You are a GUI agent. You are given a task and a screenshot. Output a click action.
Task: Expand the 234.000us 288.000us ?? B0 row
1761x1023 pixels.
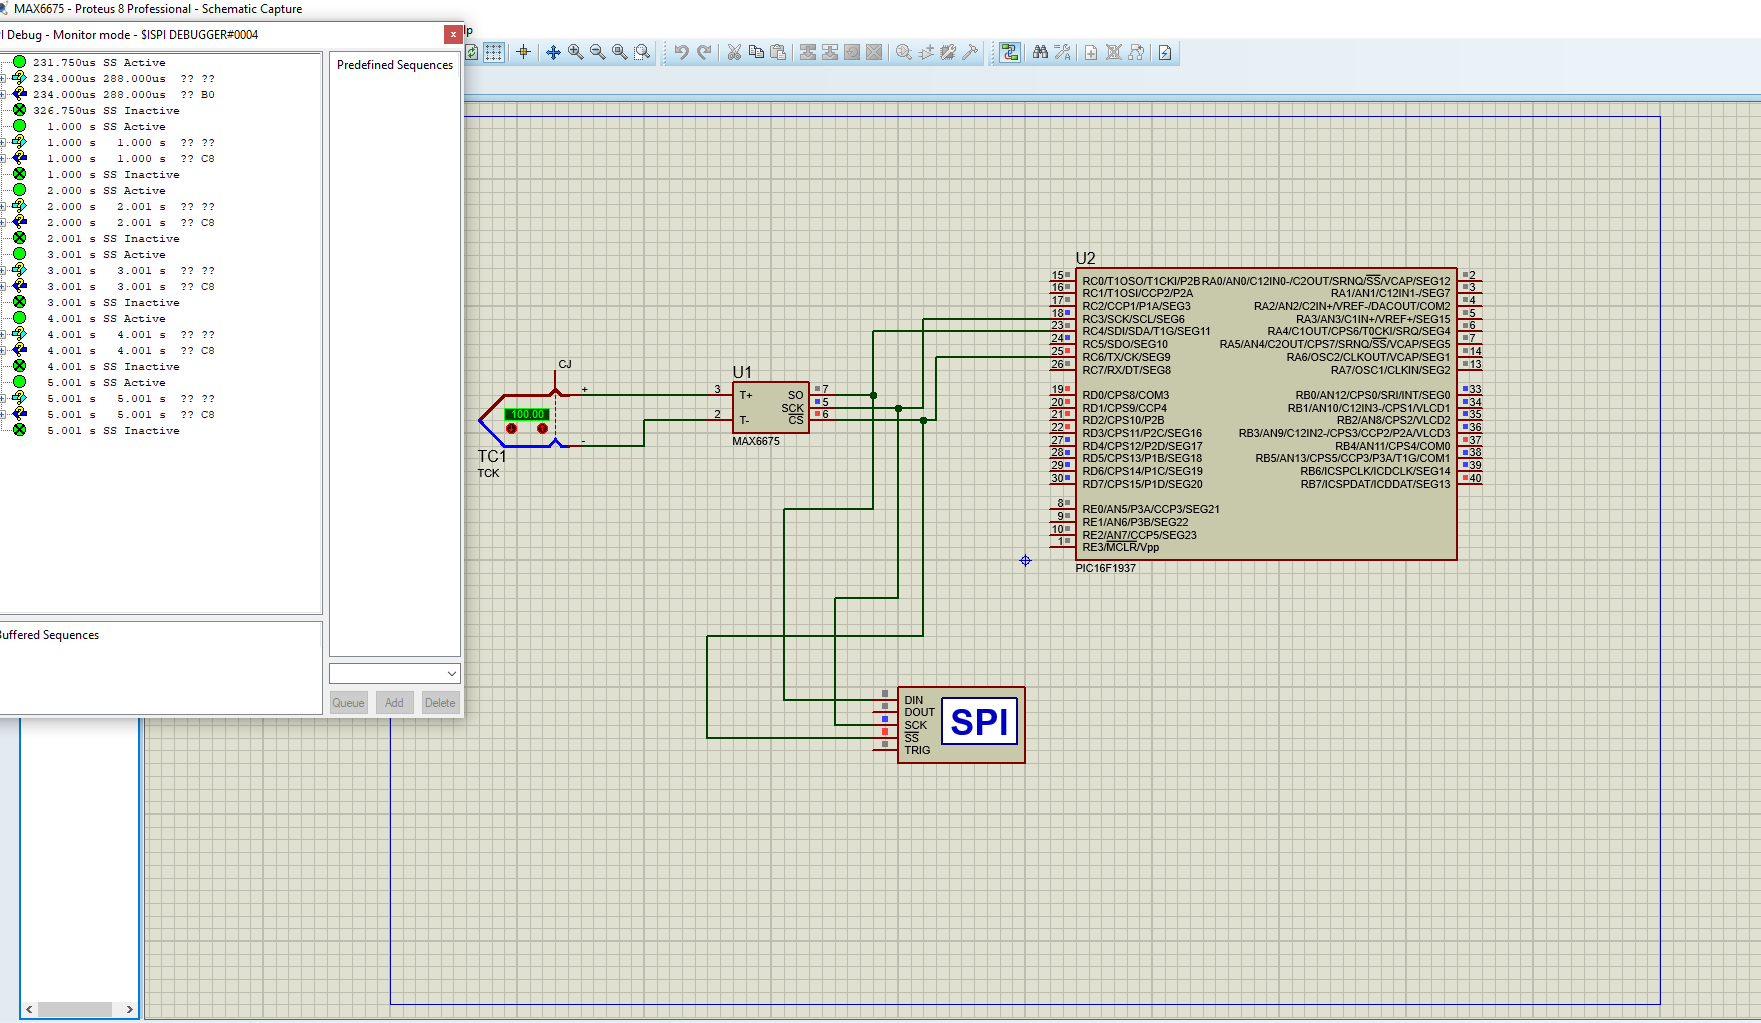tap(3, 95)
